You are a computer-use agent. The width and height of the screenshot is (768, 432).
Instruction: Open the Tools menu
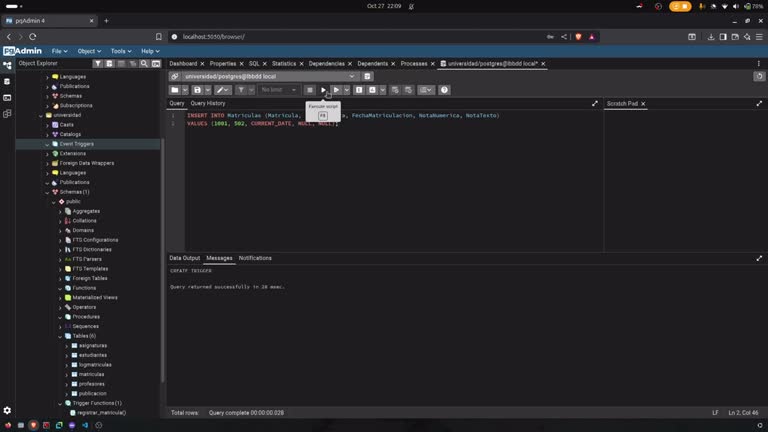coord(120,51)
